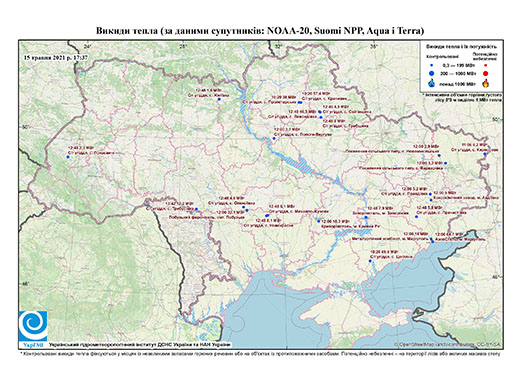The height and width of the screenshot is (368, 520).
Task: Click the УкрГМІ spiral logo
Action: (33, 326)
